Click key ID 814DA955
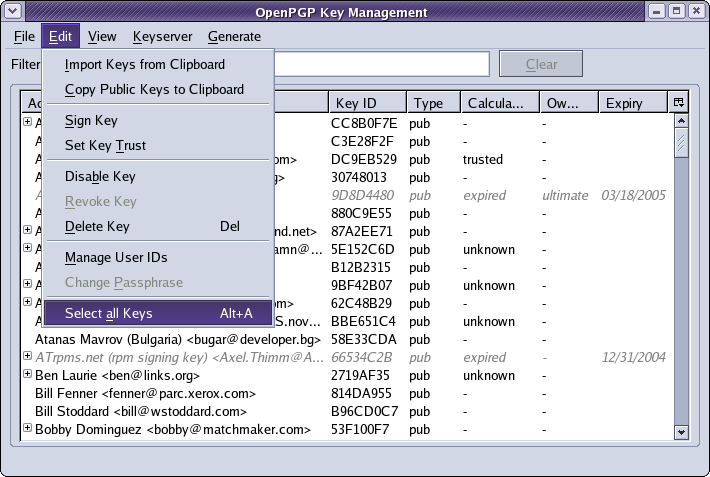 [361, 393]
